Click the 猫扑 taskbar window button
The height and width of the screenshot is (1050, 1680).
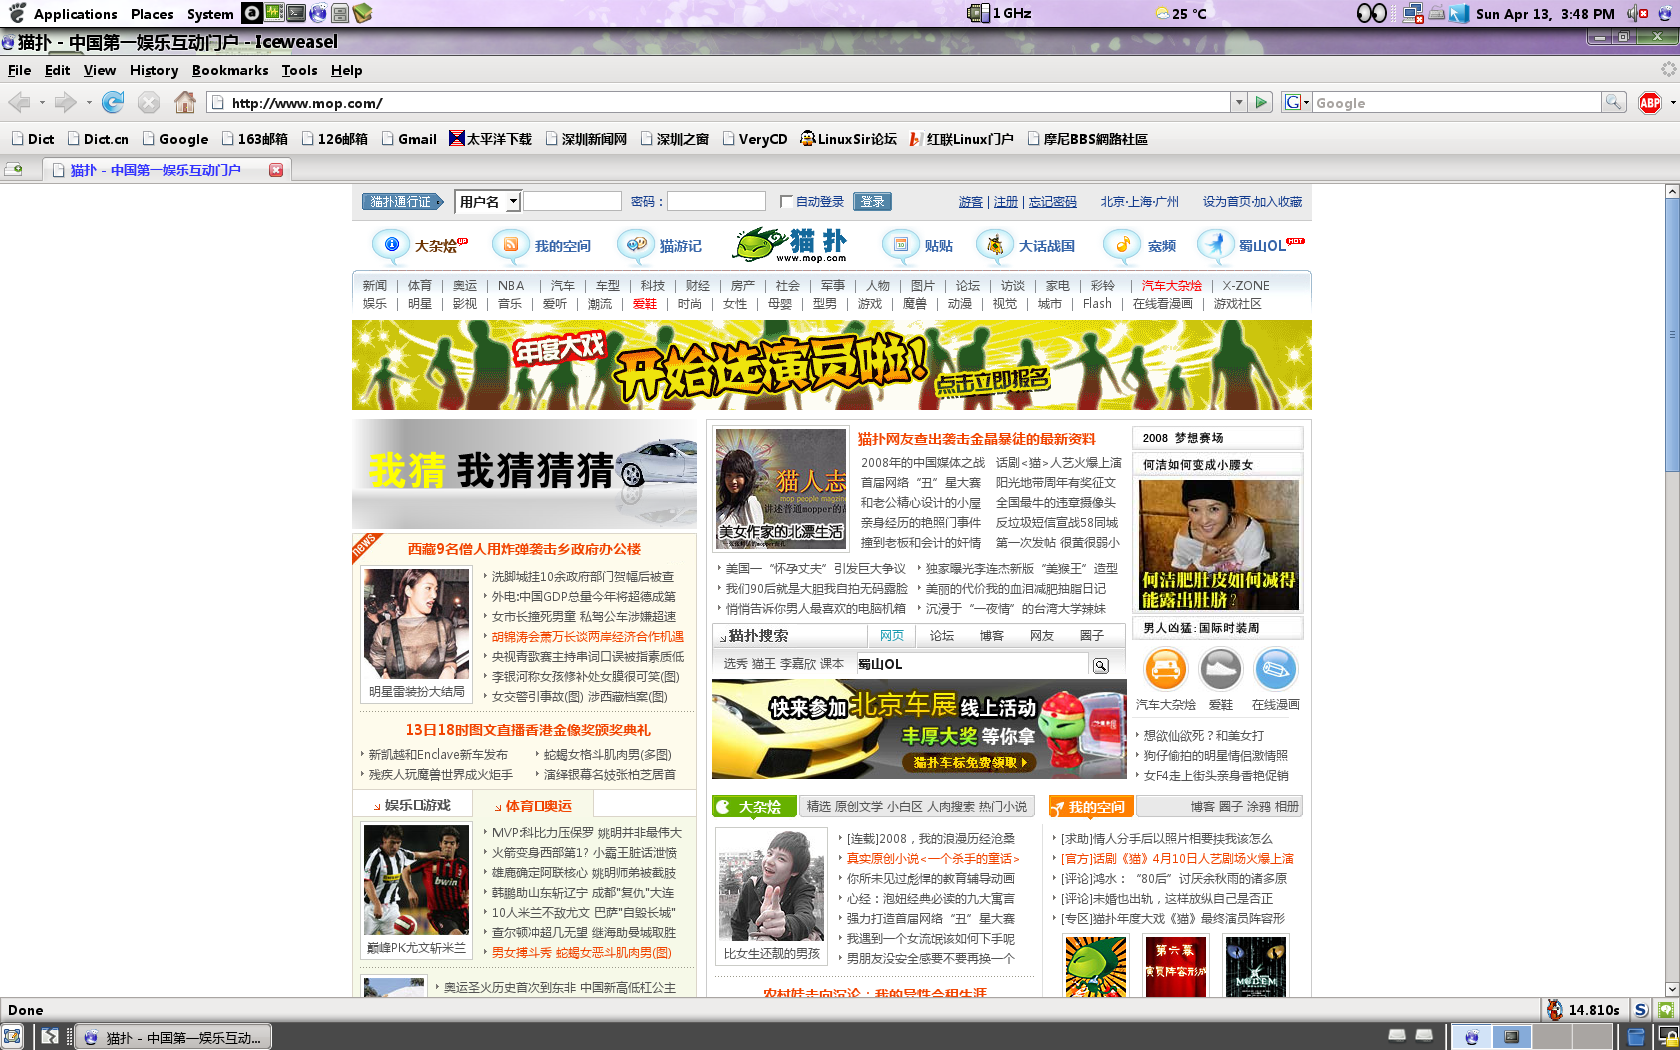[175, 1037]
